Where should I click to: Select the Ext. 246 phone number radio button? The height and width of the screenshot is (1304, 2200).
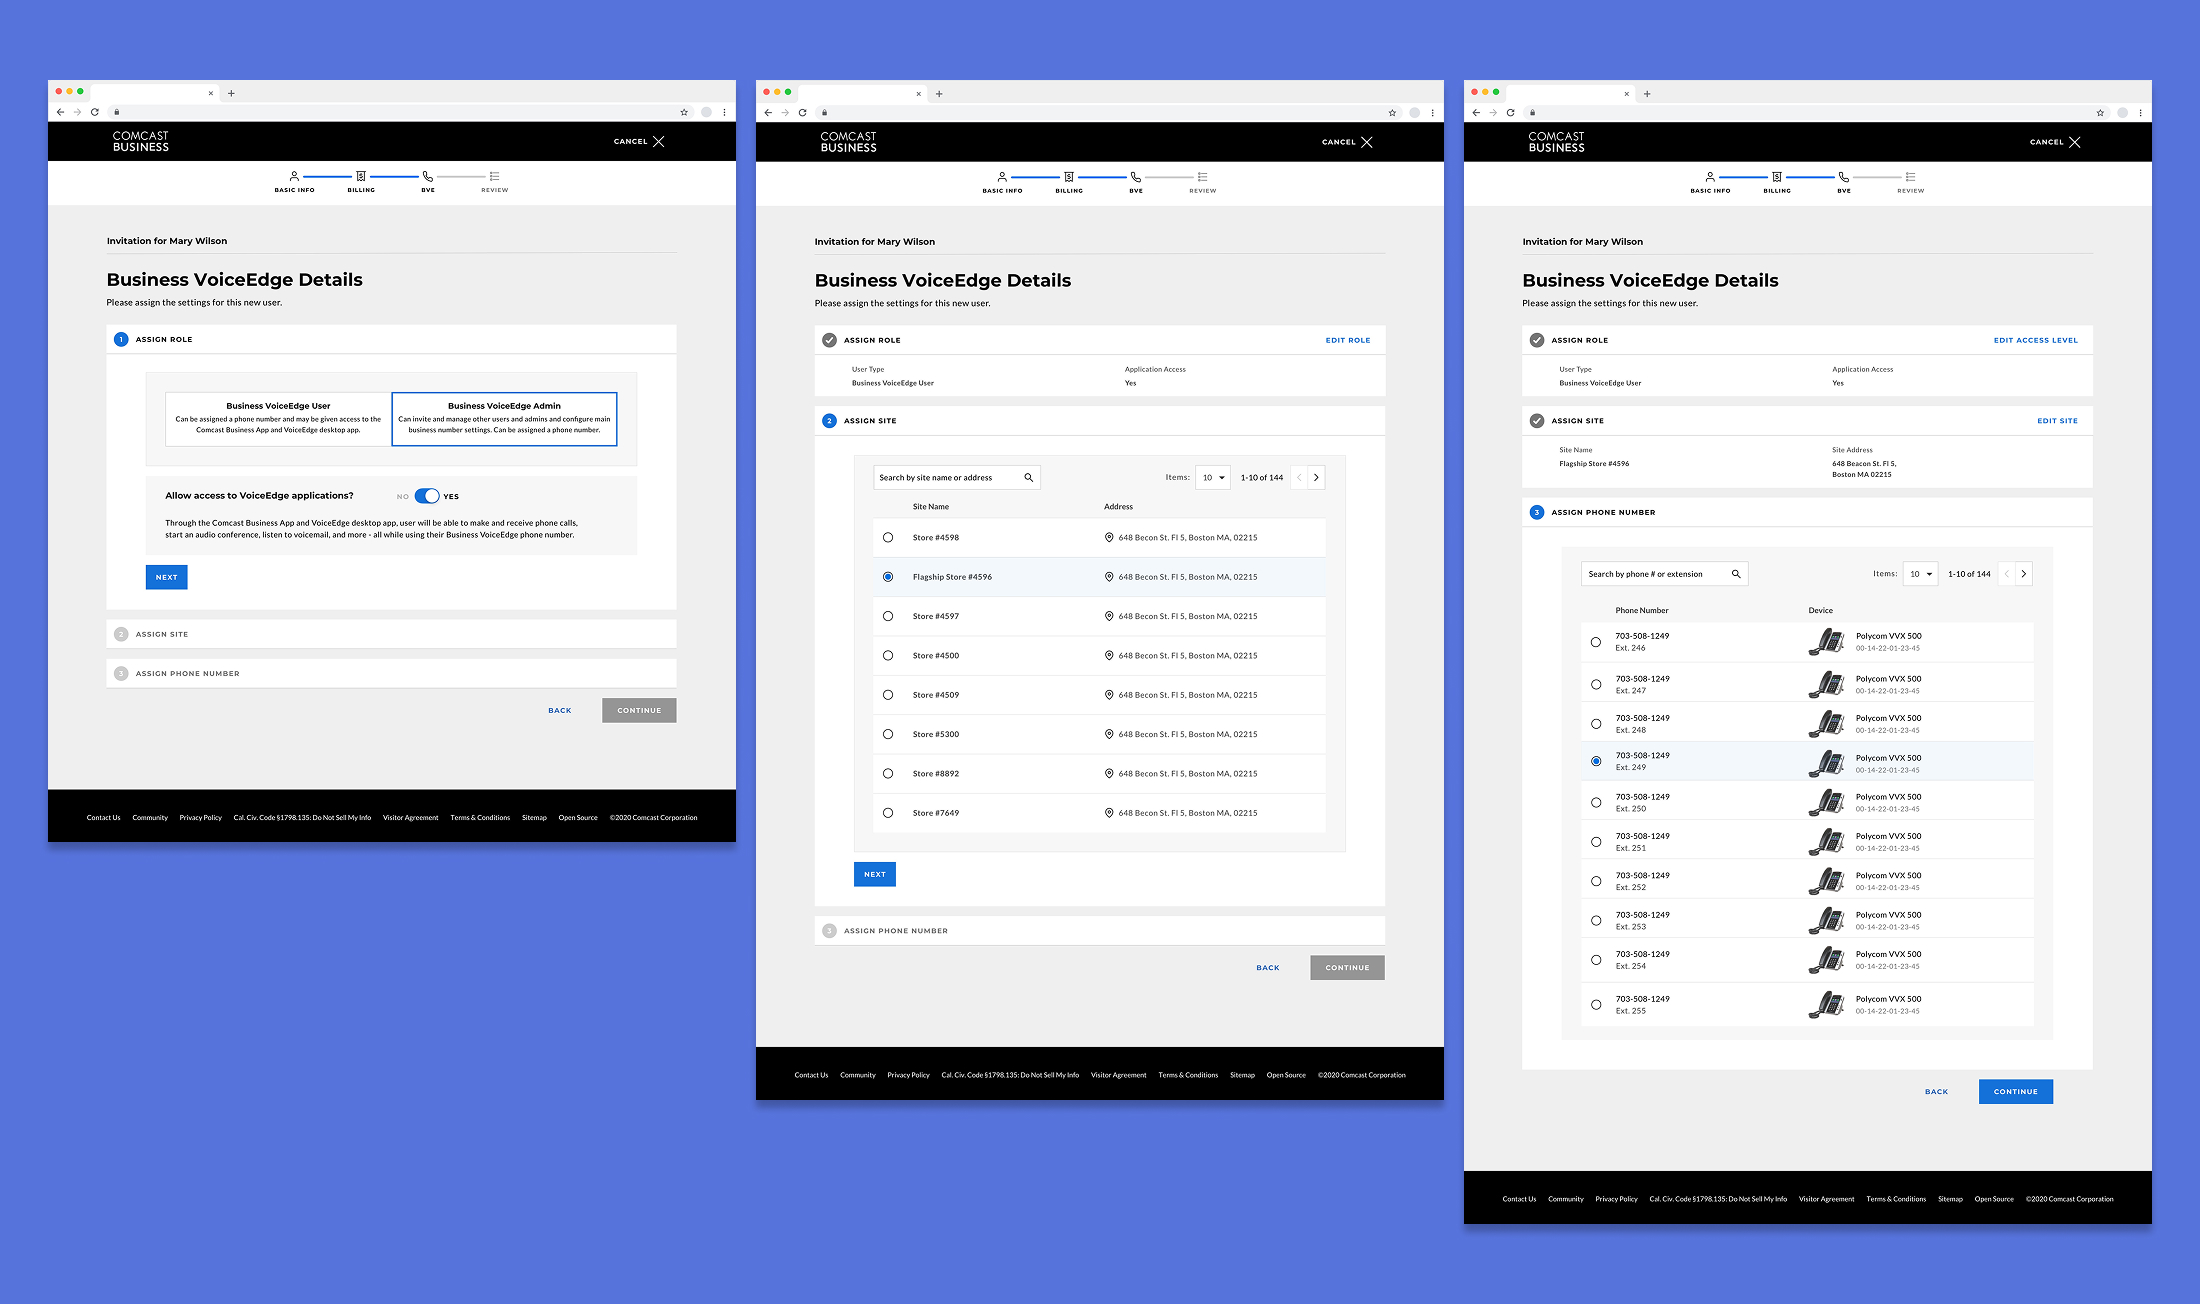click(x=1596, y=642)
